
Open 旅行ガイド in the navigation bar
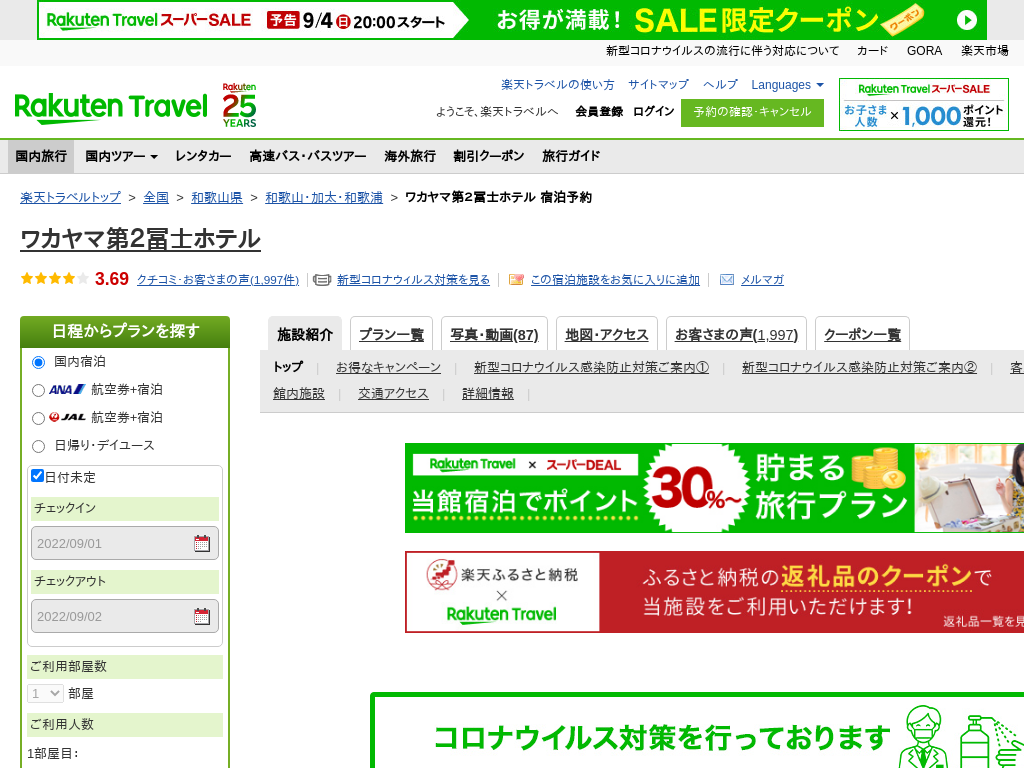click(571, 156)
